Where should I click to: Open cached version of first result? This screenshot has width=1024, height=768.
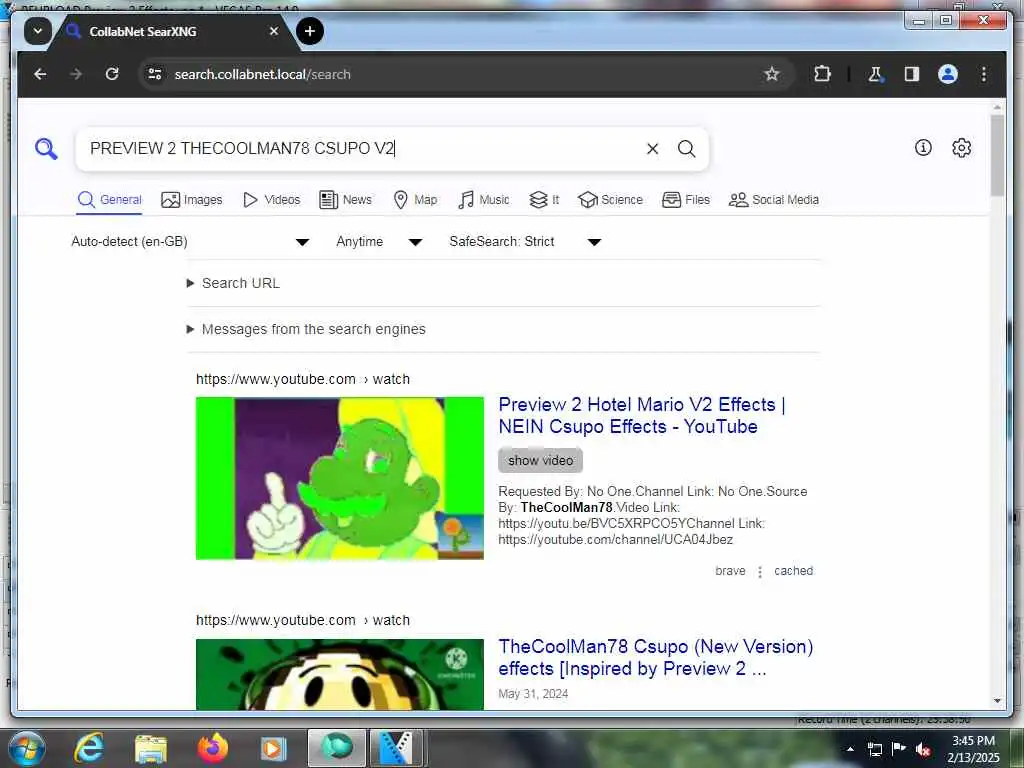coord(793,571)
